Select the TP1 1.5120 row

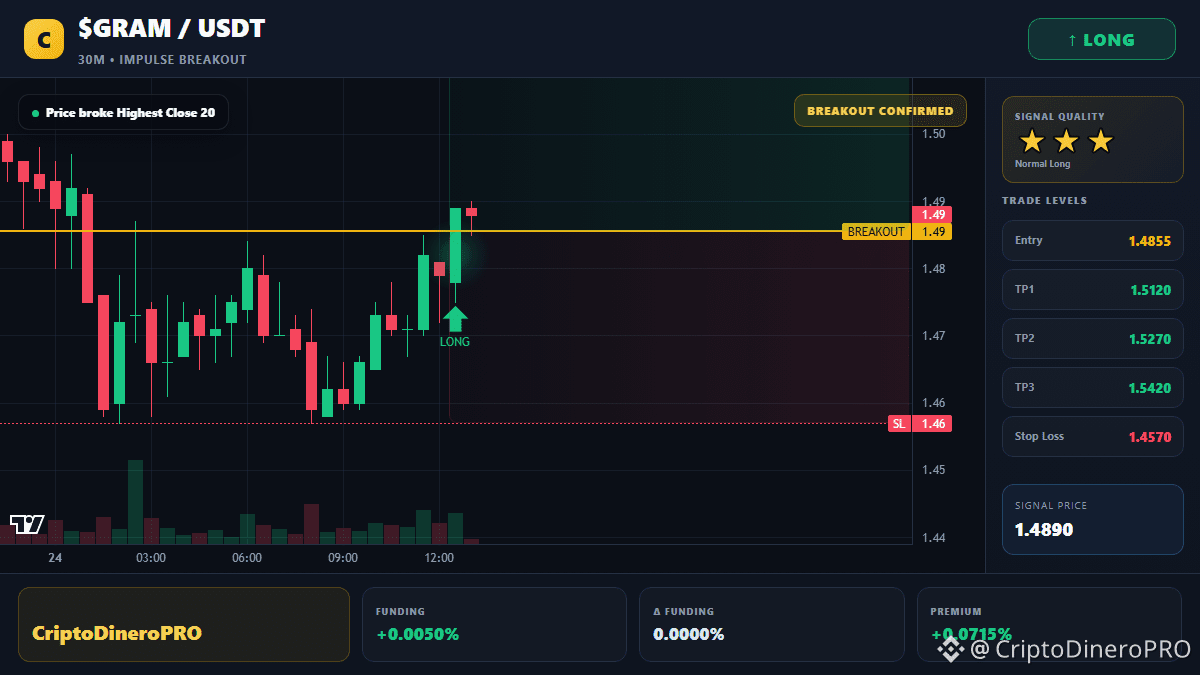(1092, 289)
